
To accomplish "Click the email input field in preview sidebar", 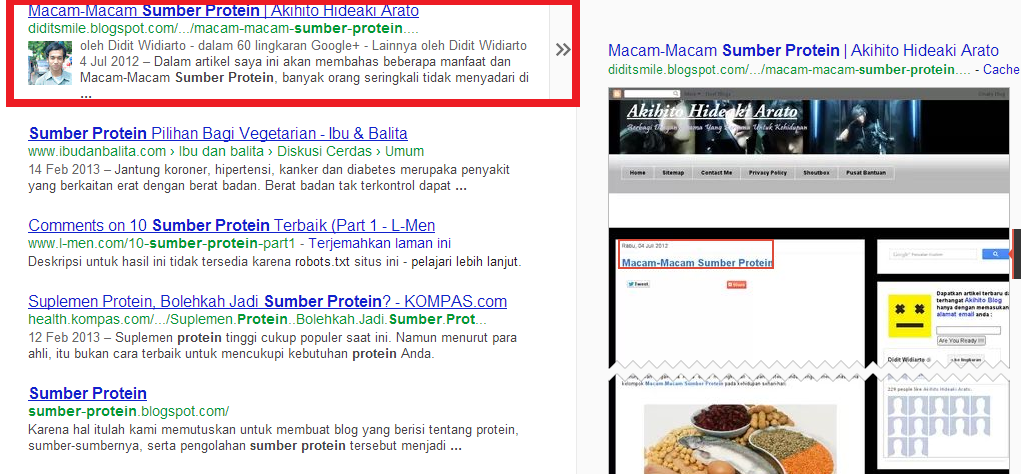I will point(968,331).
